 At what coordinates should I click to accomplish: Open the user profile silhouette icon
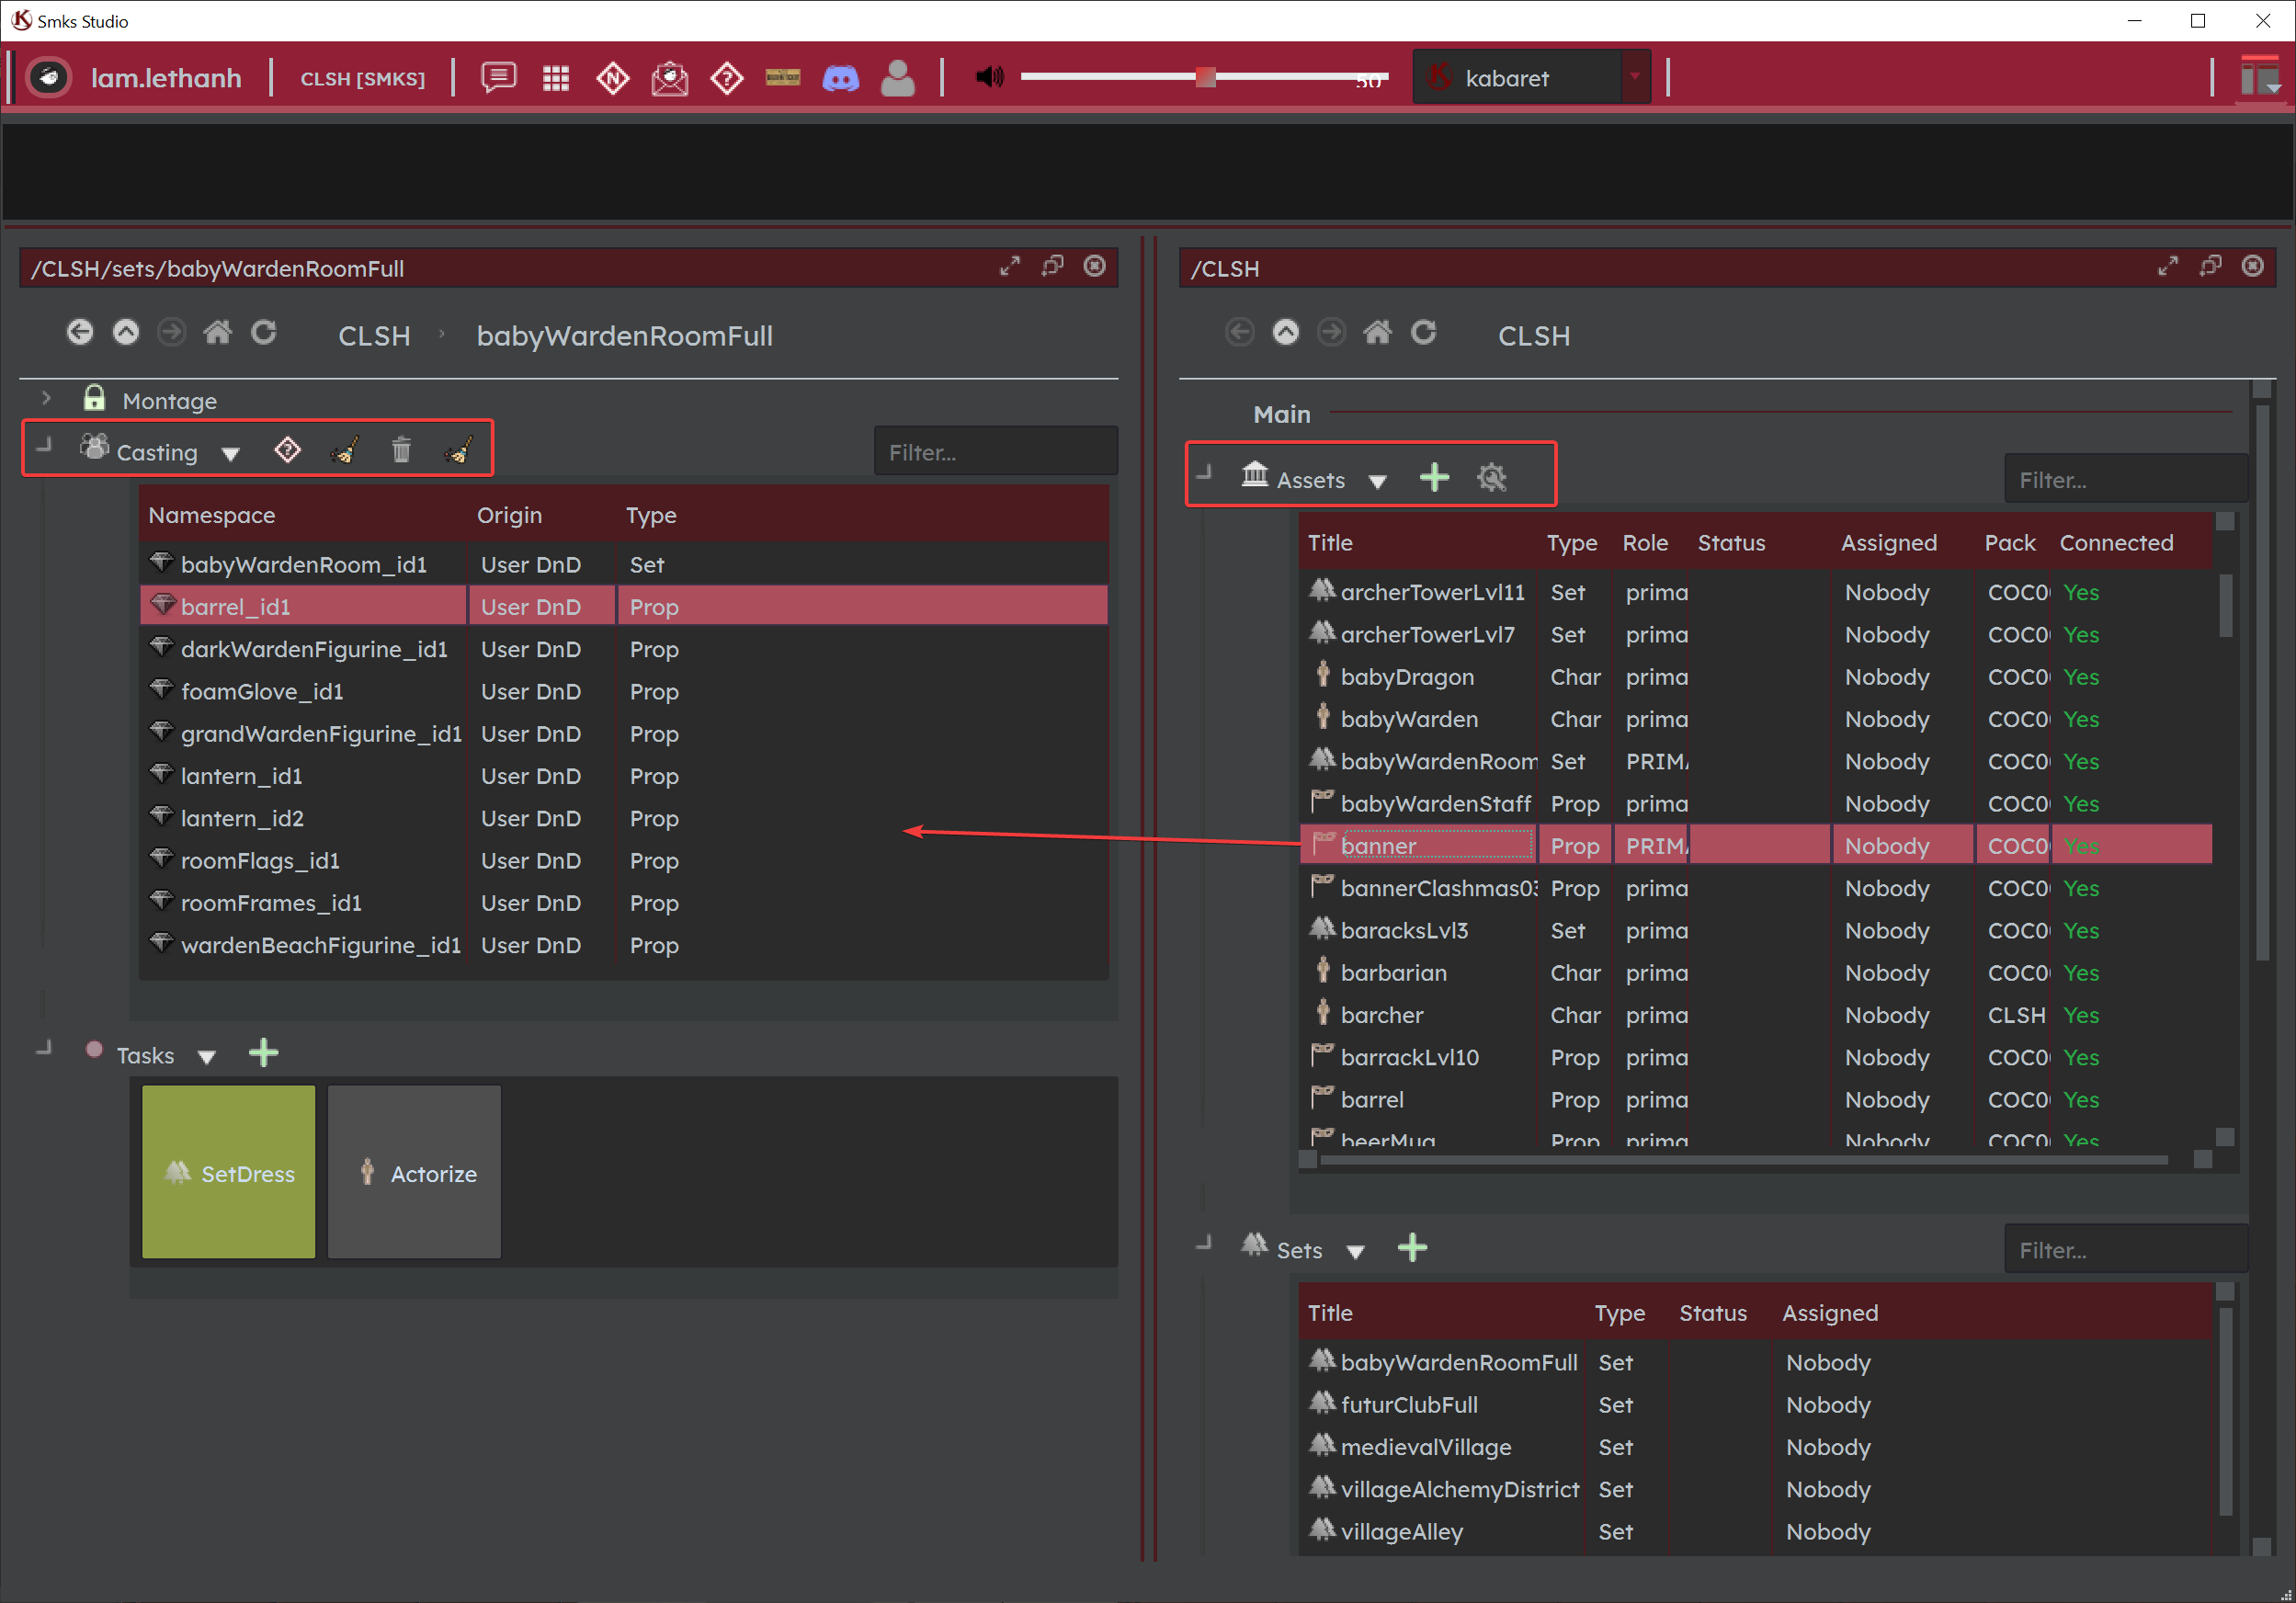pyautogui.click(x=897, y=78)
